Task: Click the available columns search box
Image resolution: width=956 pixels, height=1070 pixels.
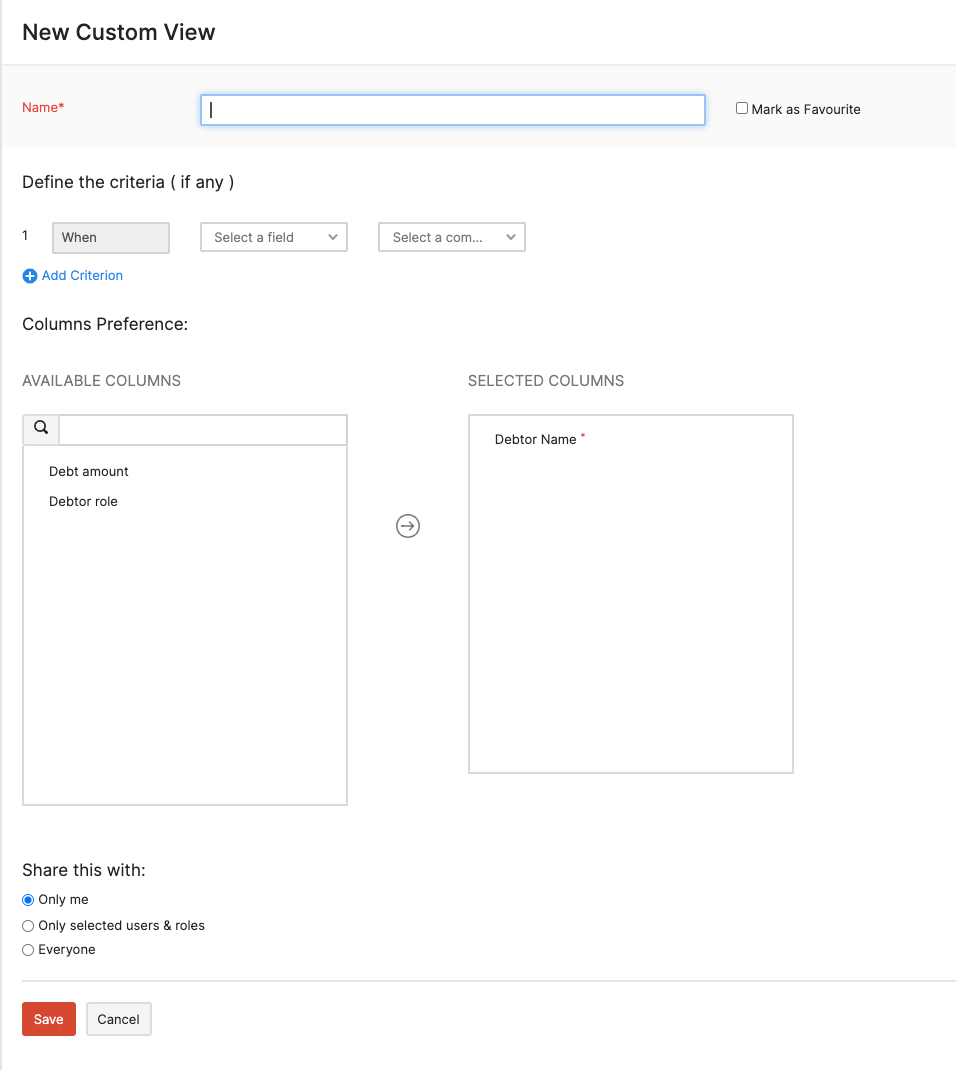Action: pyautogui.click(x=203, y=430)
